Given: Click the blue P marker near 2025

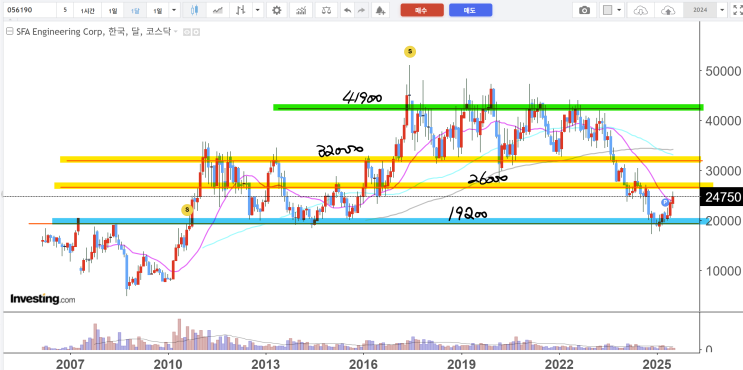Looking at the screenshot, I should point(665,202).
